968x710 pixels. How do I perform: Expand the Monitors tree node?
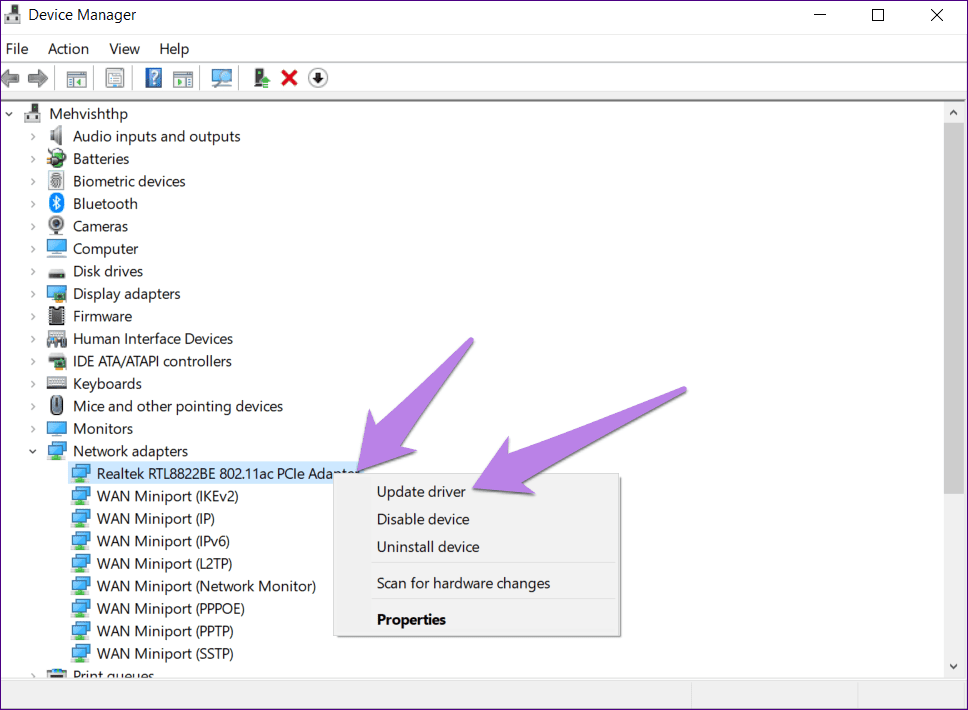(x=33, y=428)
